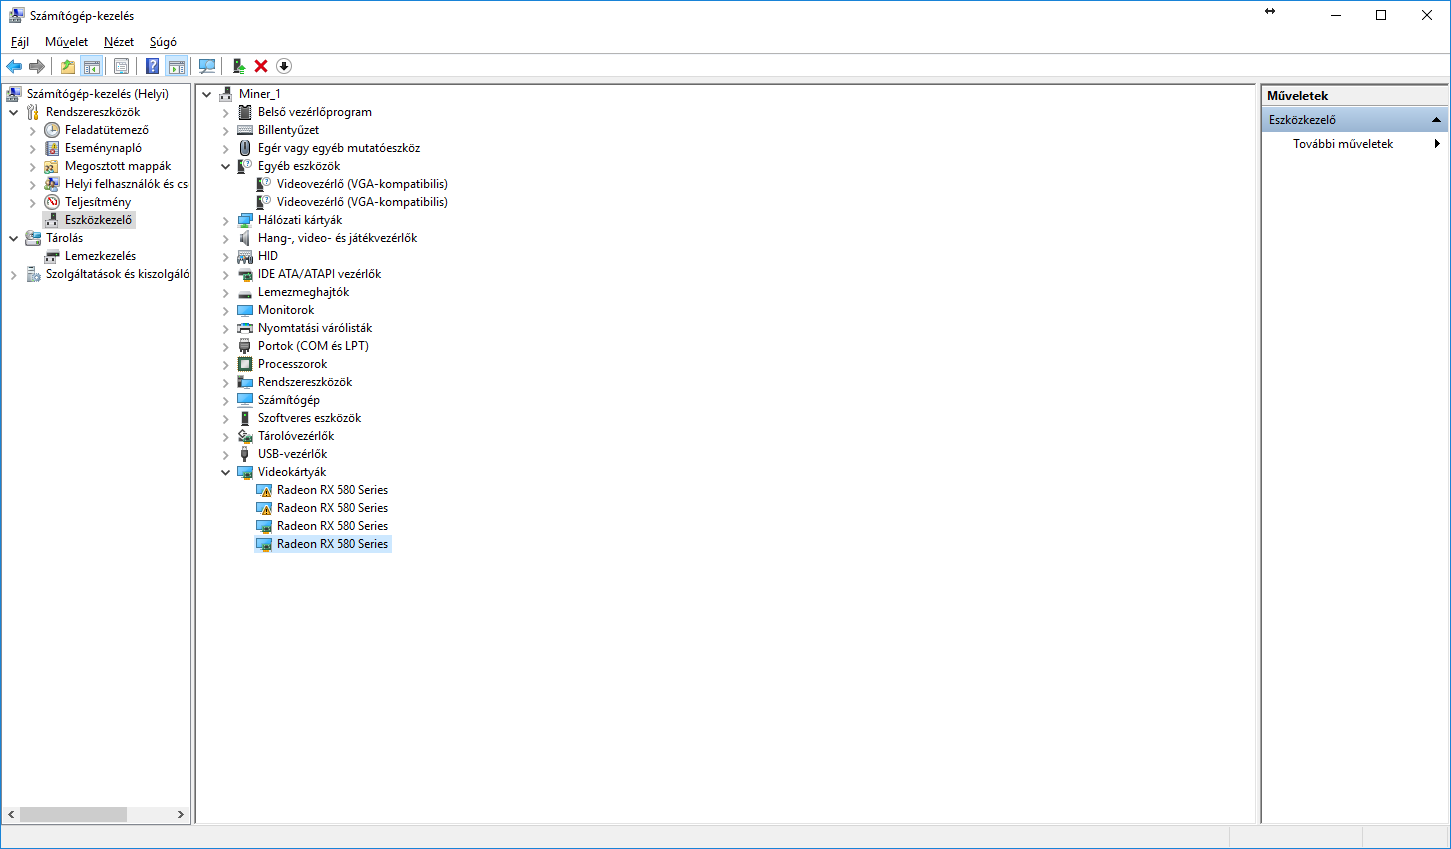
Task: Expand További műveletek submenu arrow
Action: (1437, 144)
